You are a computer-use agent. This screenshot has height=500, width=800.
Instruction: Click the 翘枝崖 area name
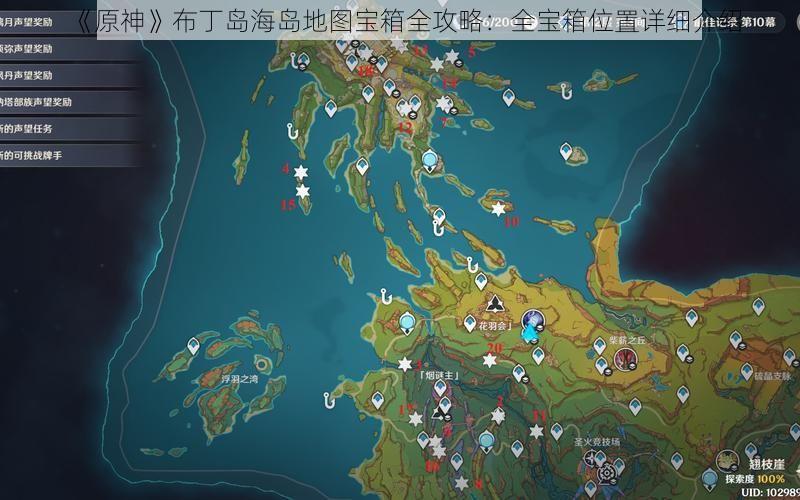click(766, 464)
